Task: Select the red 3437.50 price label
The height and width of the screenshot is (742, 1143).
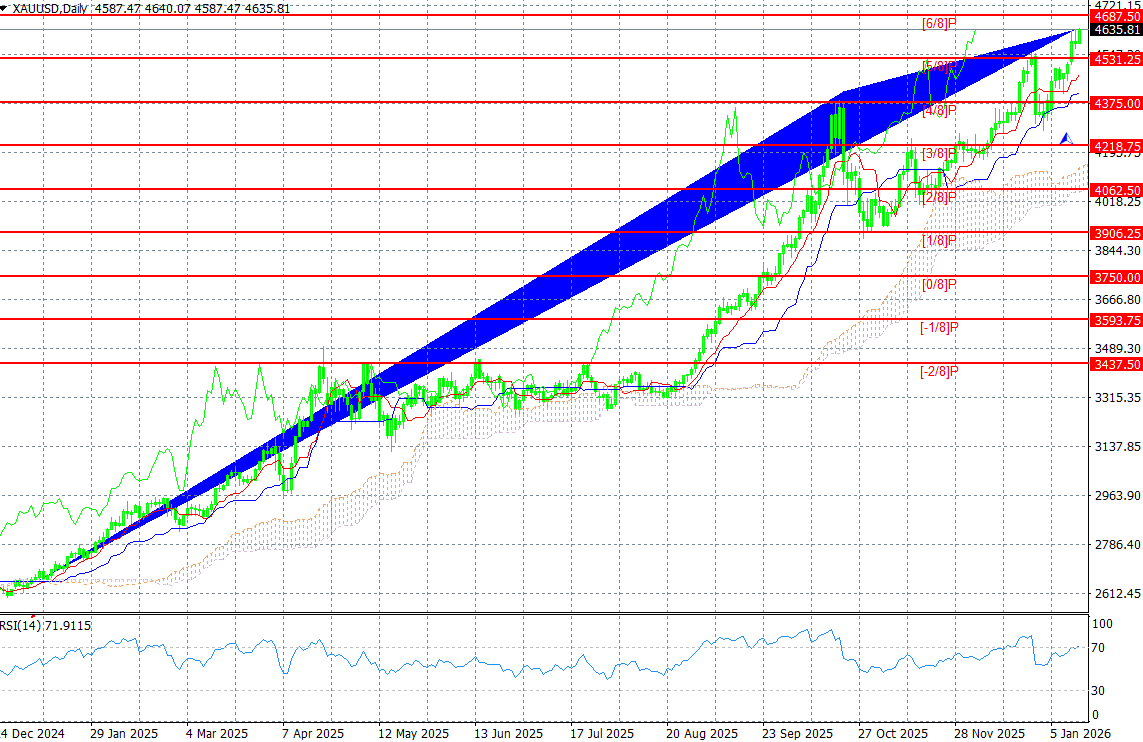Action: (x=1116, y=364)
